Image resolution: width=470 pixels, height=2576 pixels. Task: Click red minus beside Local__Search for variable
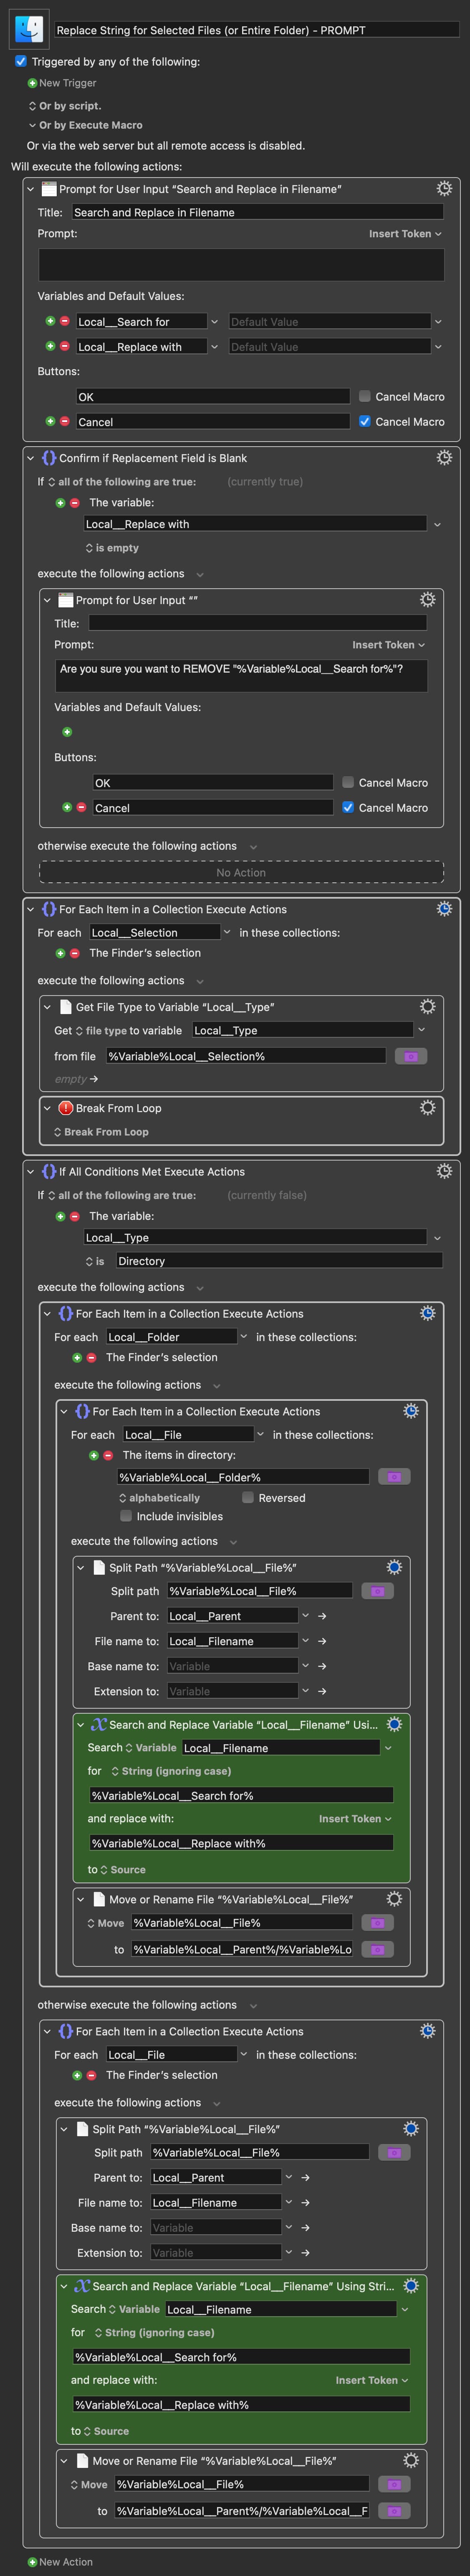(65, 321)
